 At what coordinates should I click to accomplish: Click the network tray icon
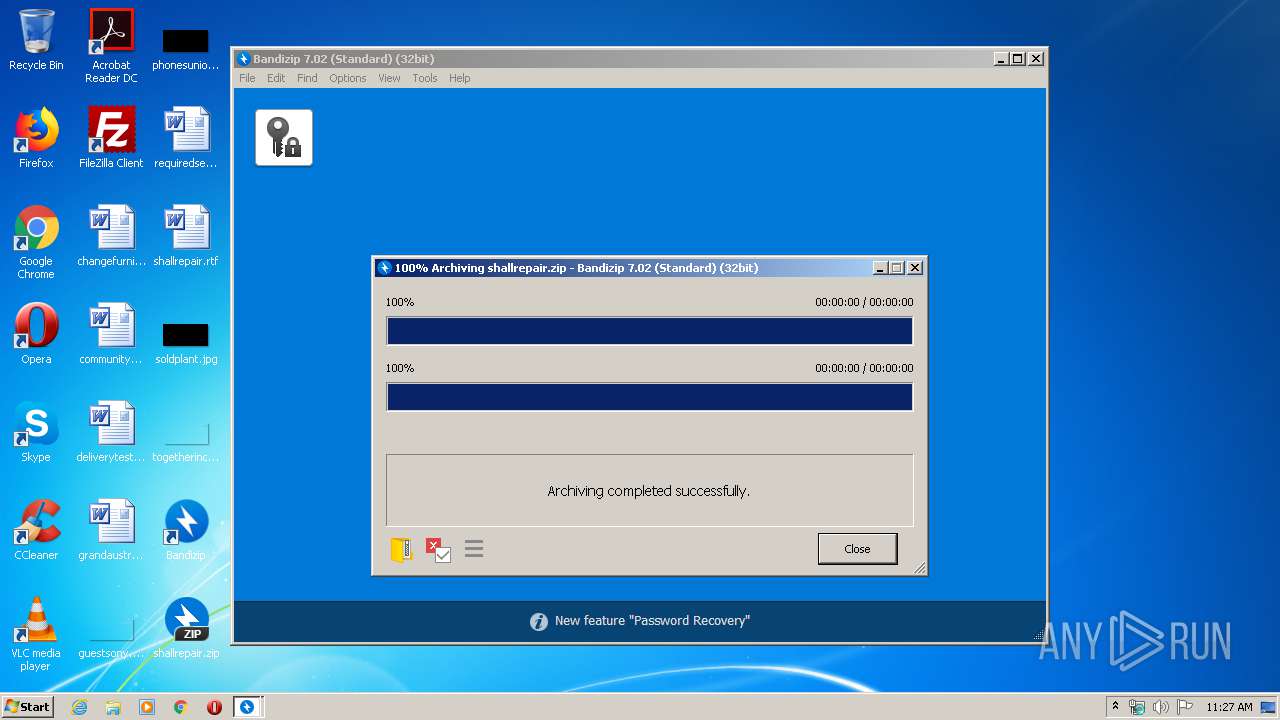[1137, 707]
